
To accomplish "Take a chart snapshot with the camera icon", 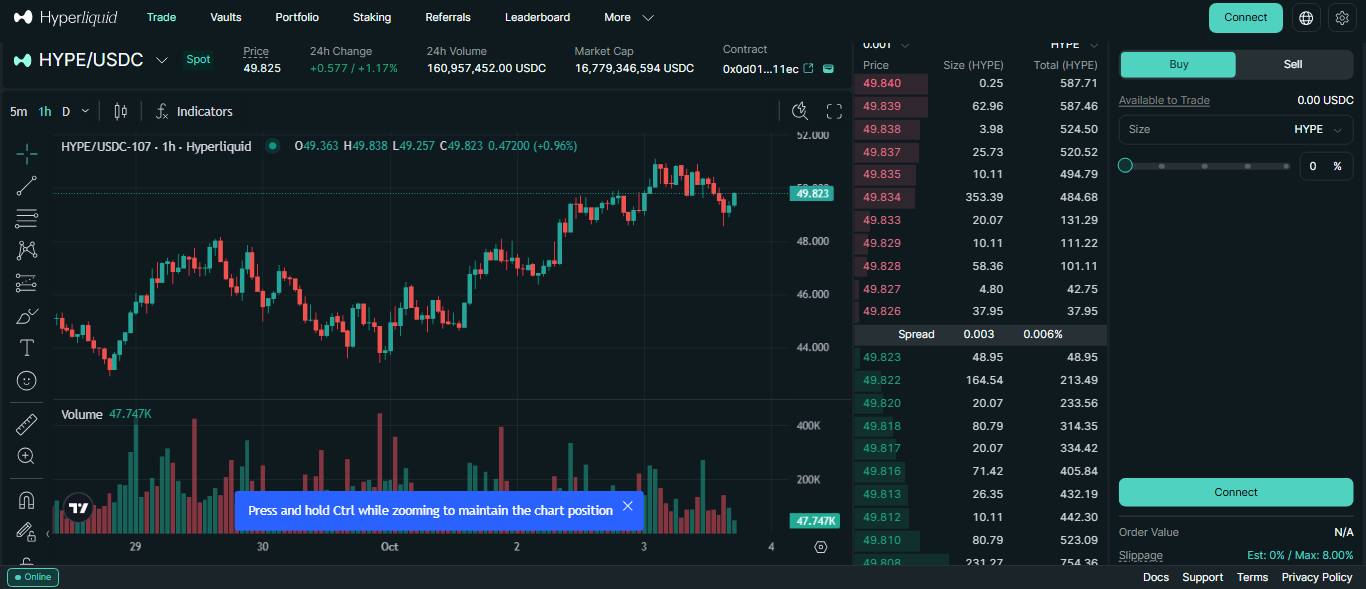I will click(800, 111).
